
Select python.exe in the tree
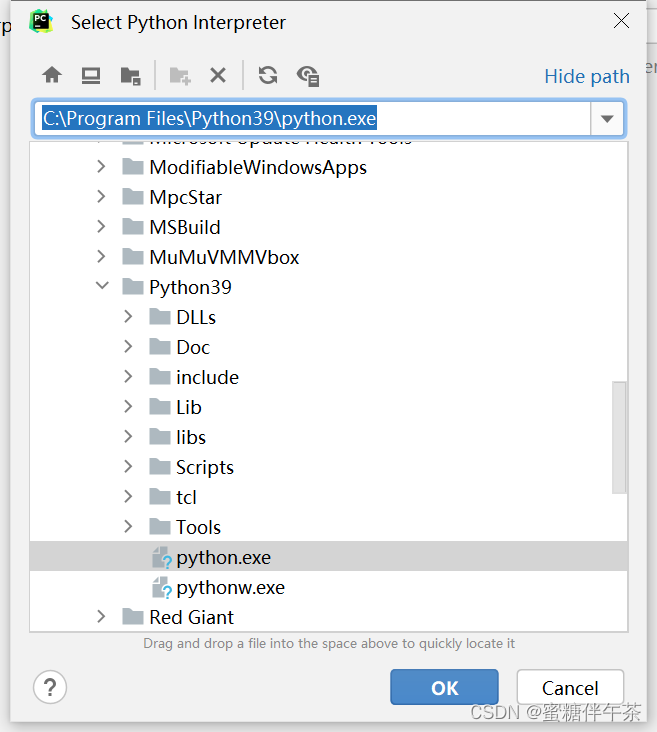point(329,556)
